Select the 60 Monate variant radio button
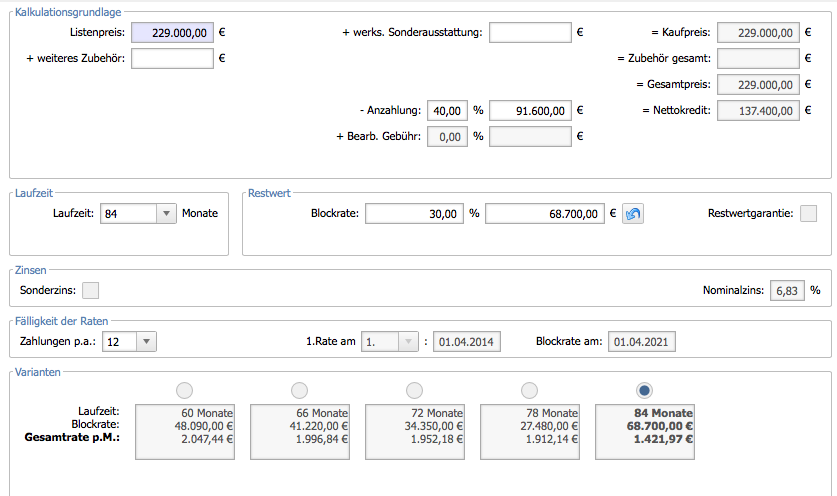This screenshot has height=496, width=837. tap(184, 390)
